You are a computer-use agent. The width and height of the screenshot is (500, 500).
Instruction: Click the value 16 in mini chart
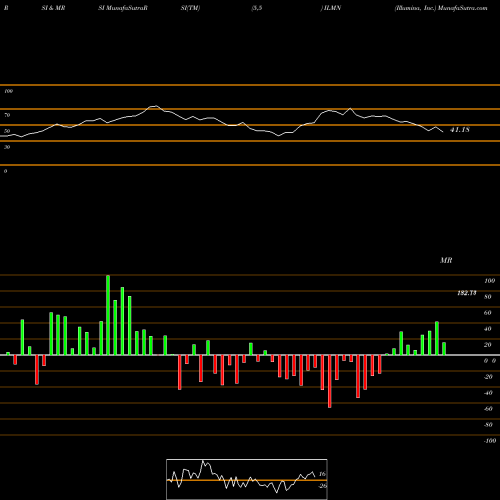[322, 474]
